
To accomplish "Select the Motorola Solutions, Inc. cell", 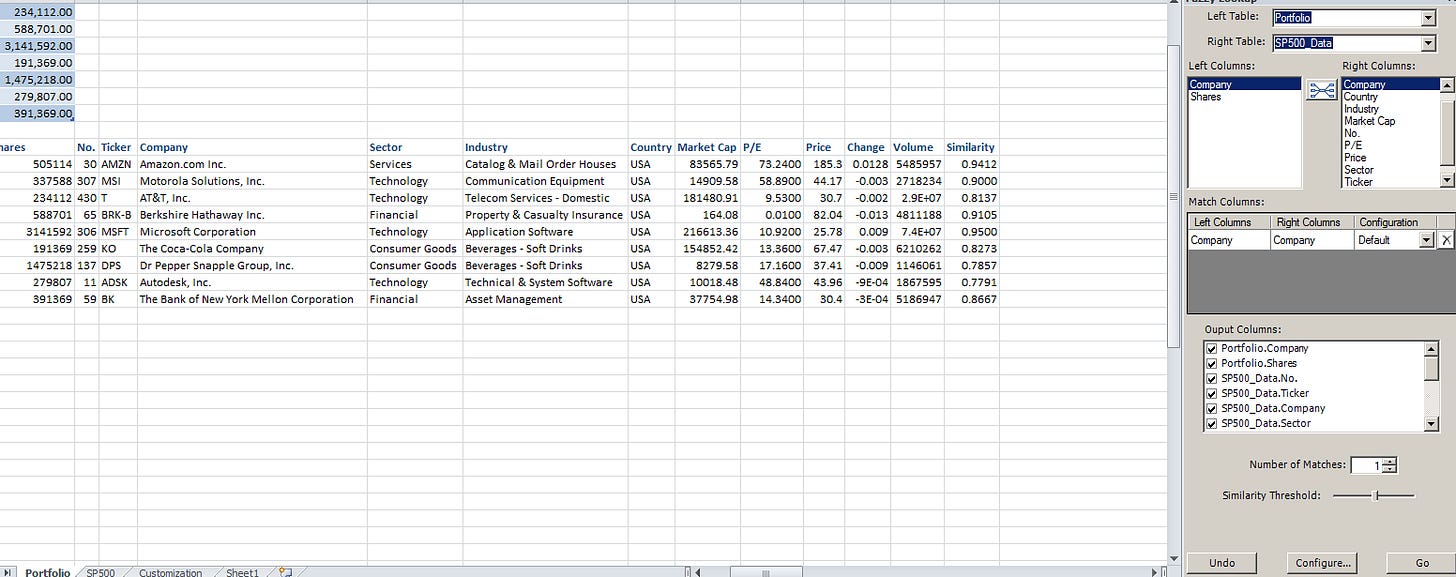I will pos(252,181).
